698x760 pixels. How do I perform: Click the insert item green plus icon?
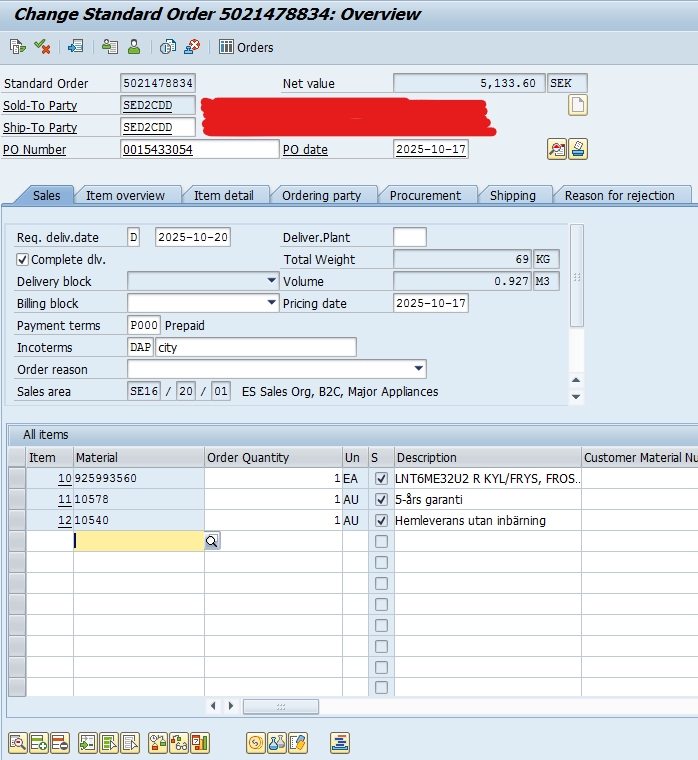[x=39, y=743]
